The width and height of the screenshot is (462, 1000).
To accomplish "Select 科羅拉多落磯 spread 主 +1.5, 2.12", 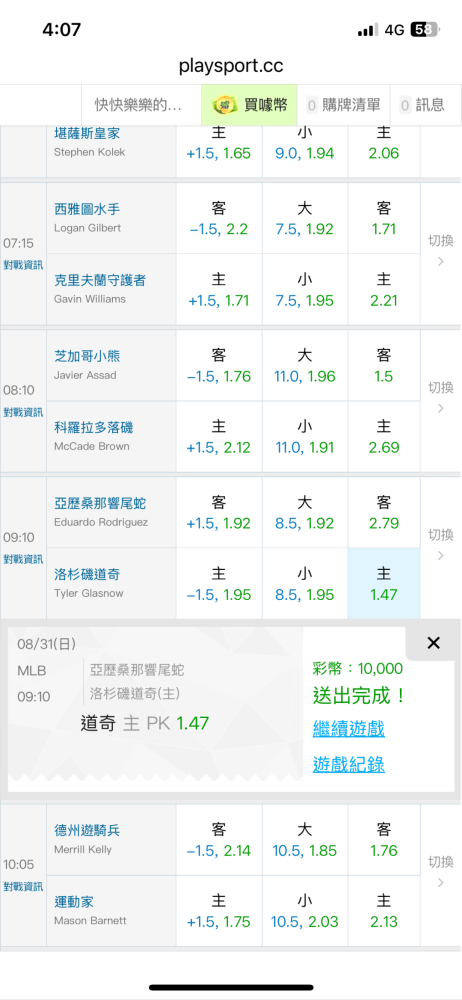I will click(219, 437).
